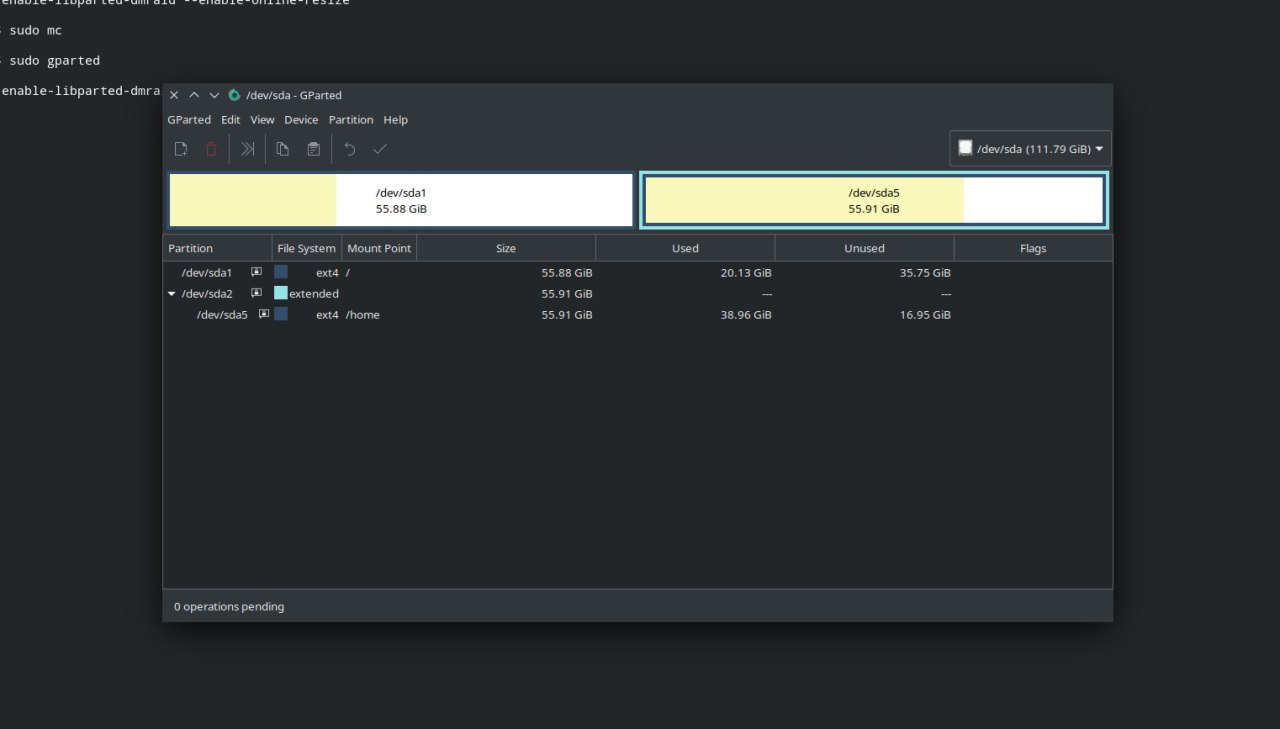The height and width of the screenshot is (729, 1280).
Task: Click the mounted status icon next to /dev/sda1
Action: (256, 272)
